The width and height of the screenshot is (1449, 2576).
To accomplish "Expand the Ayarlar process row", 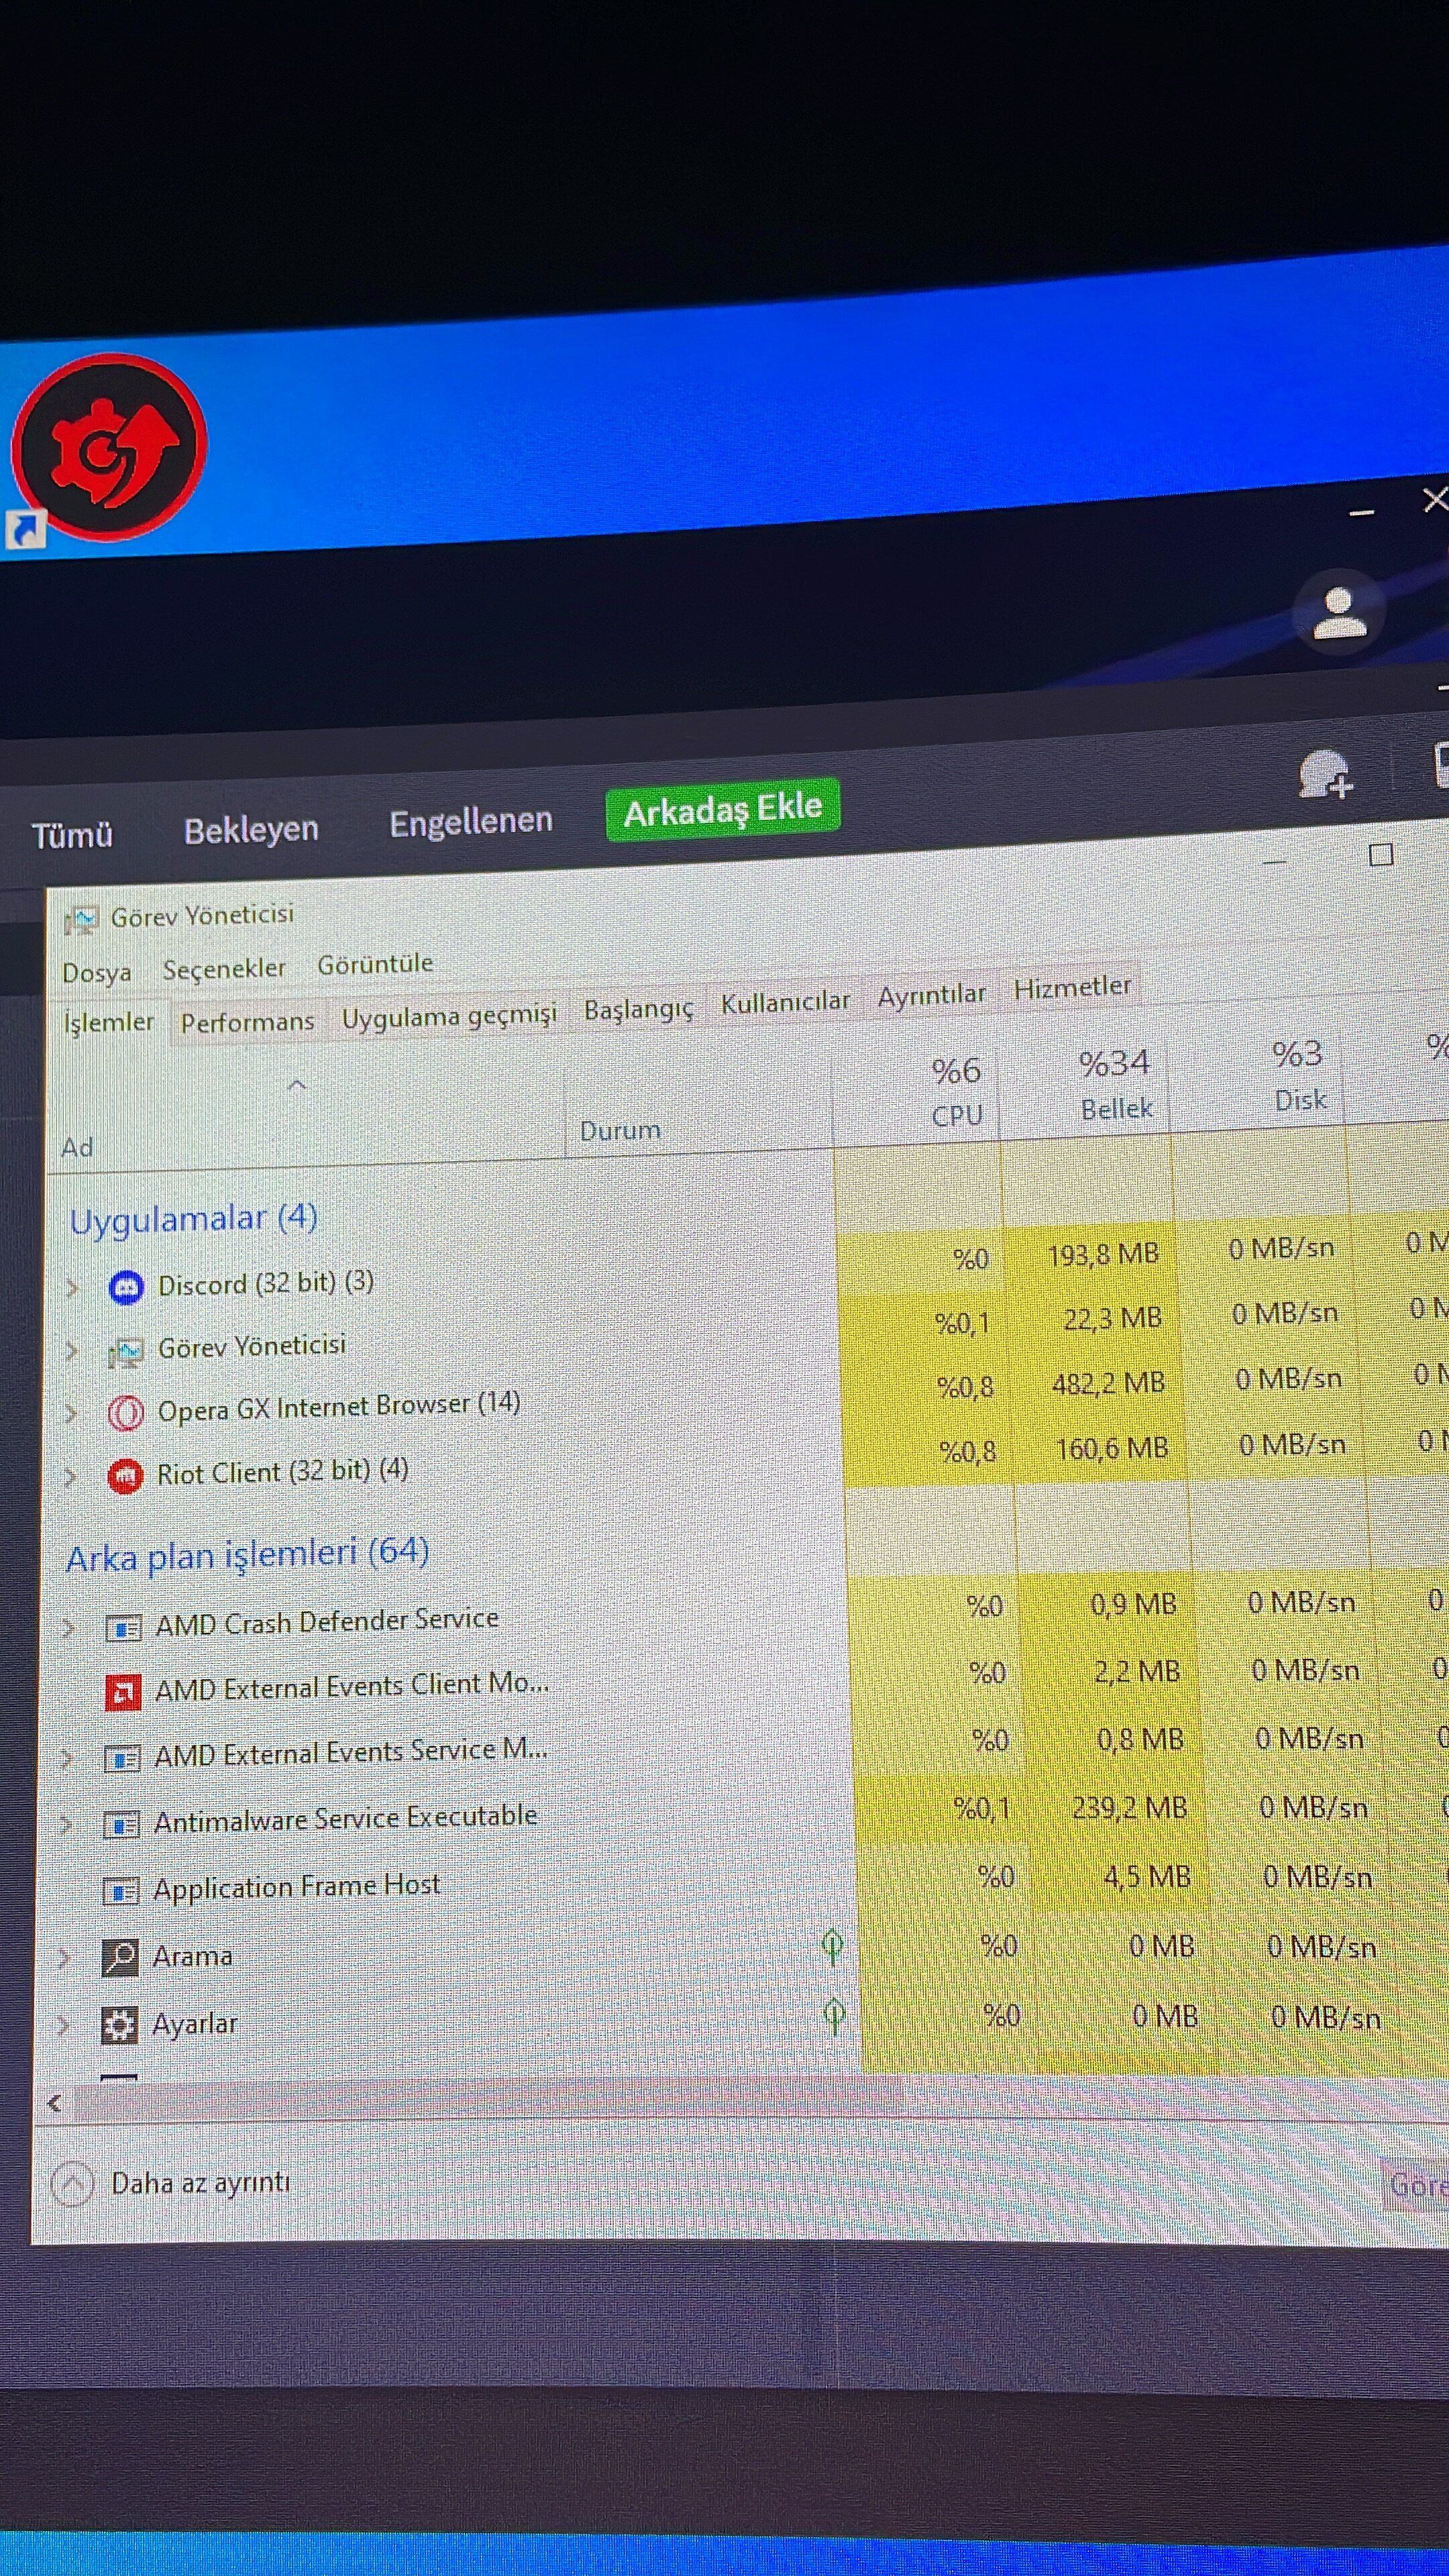I will click(63, 2026).
